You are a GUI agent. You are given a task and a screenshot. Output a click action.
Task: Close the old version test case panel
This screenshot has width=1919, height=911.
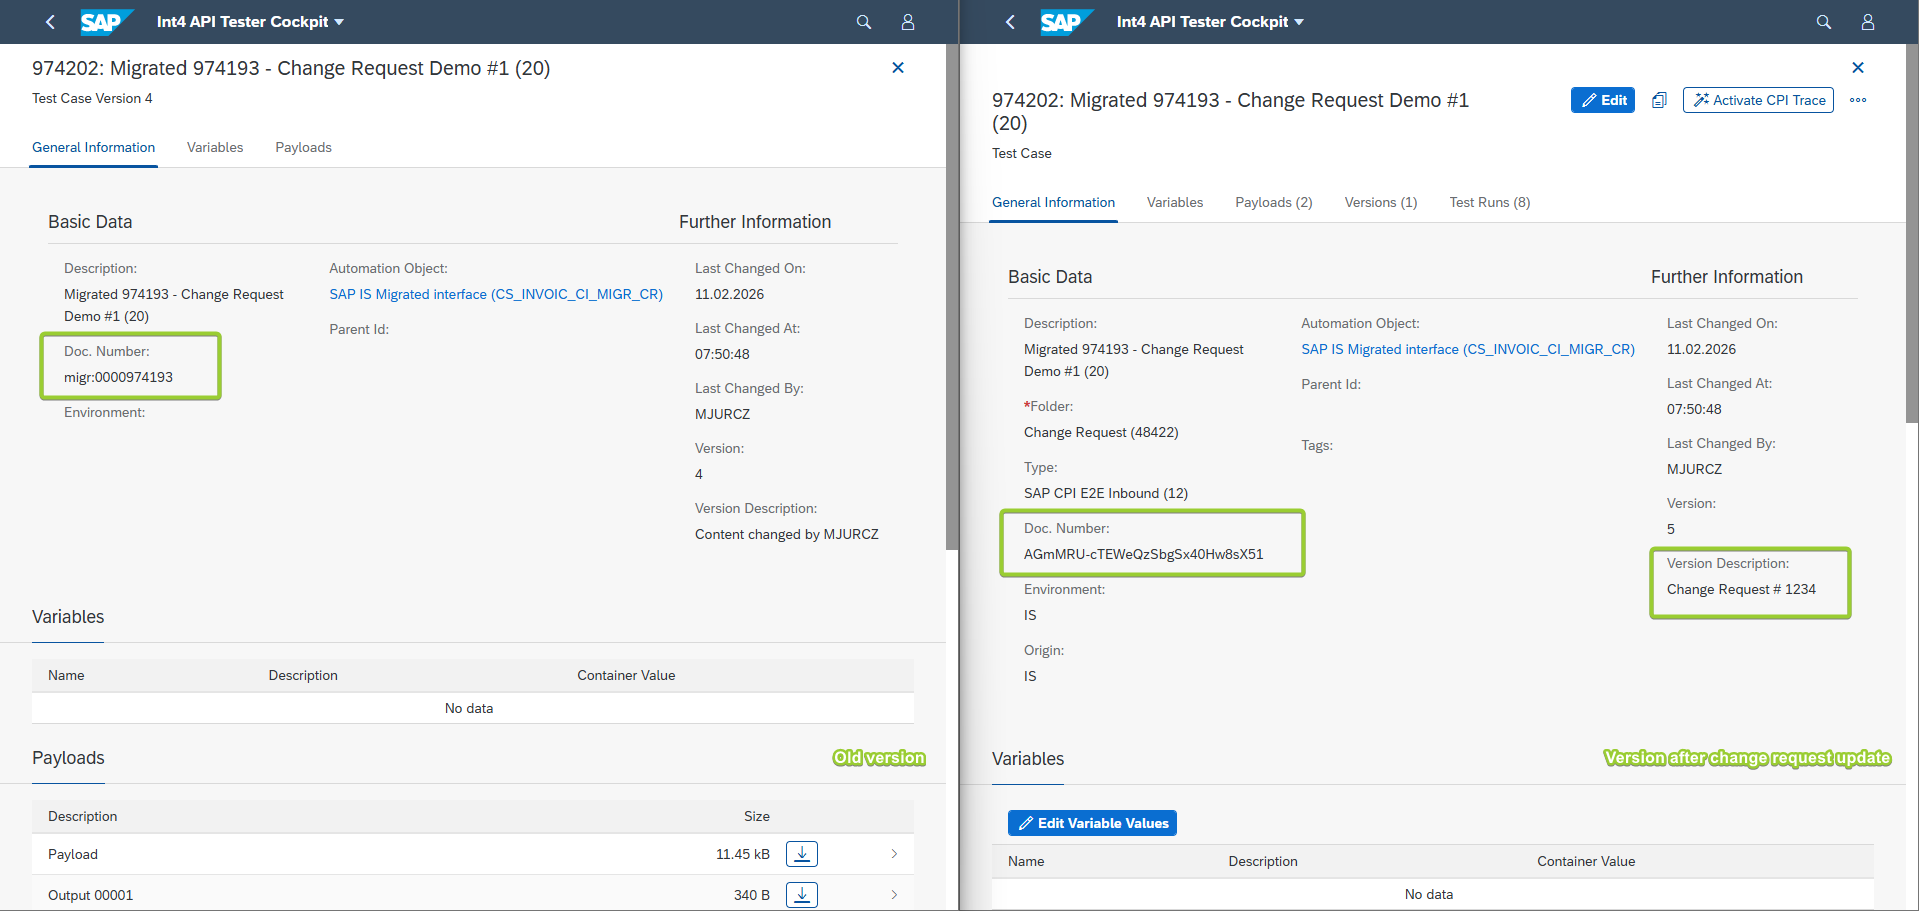point(898,68)
